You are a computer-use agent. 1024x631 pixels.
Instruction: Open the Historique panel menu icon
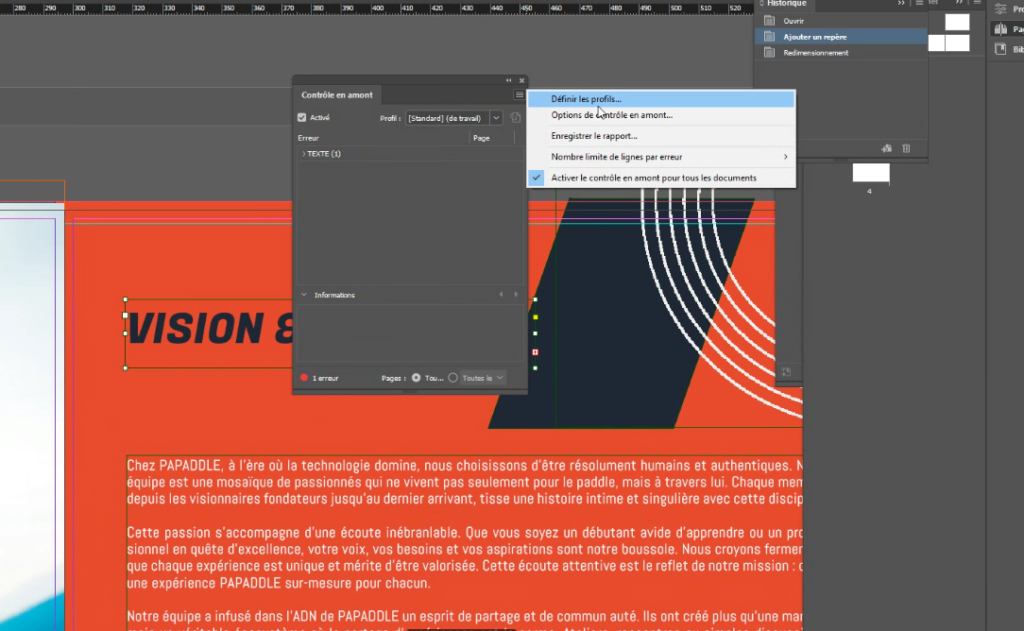(918, 4)
